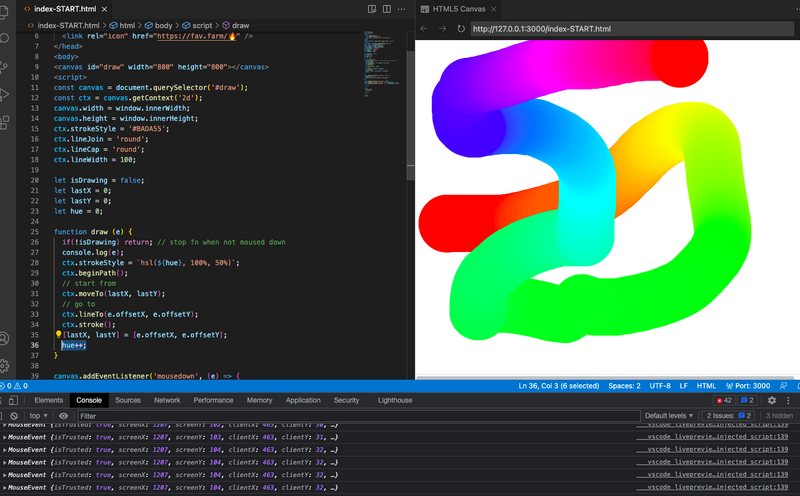This screenshot has width=800, height=496.
Task: Expand the first MouseEvent log entry
Action: coord(4,426)
